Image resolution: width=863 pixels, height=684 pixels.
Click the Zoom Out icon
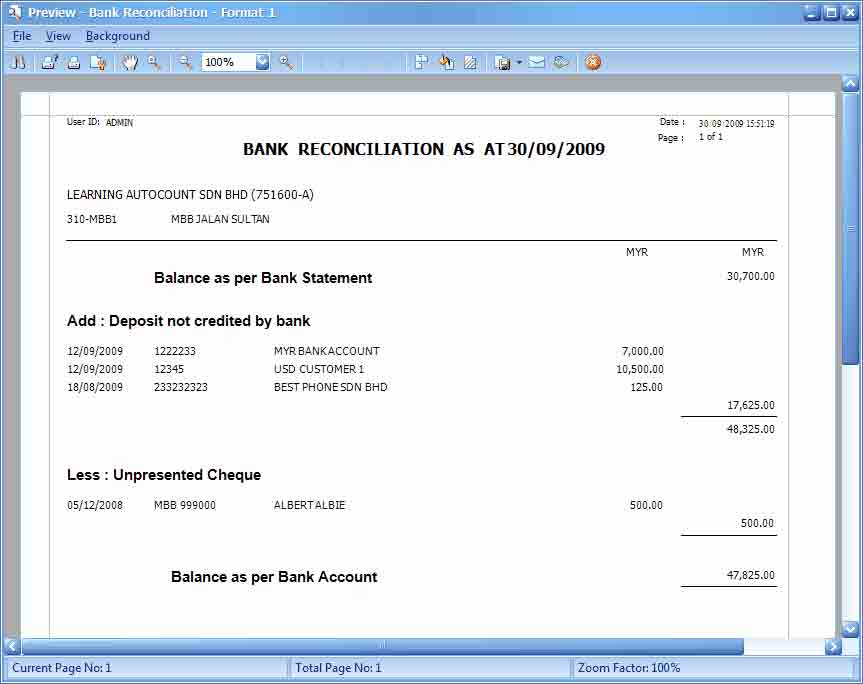pyautogui.click(x=185, y=63)
